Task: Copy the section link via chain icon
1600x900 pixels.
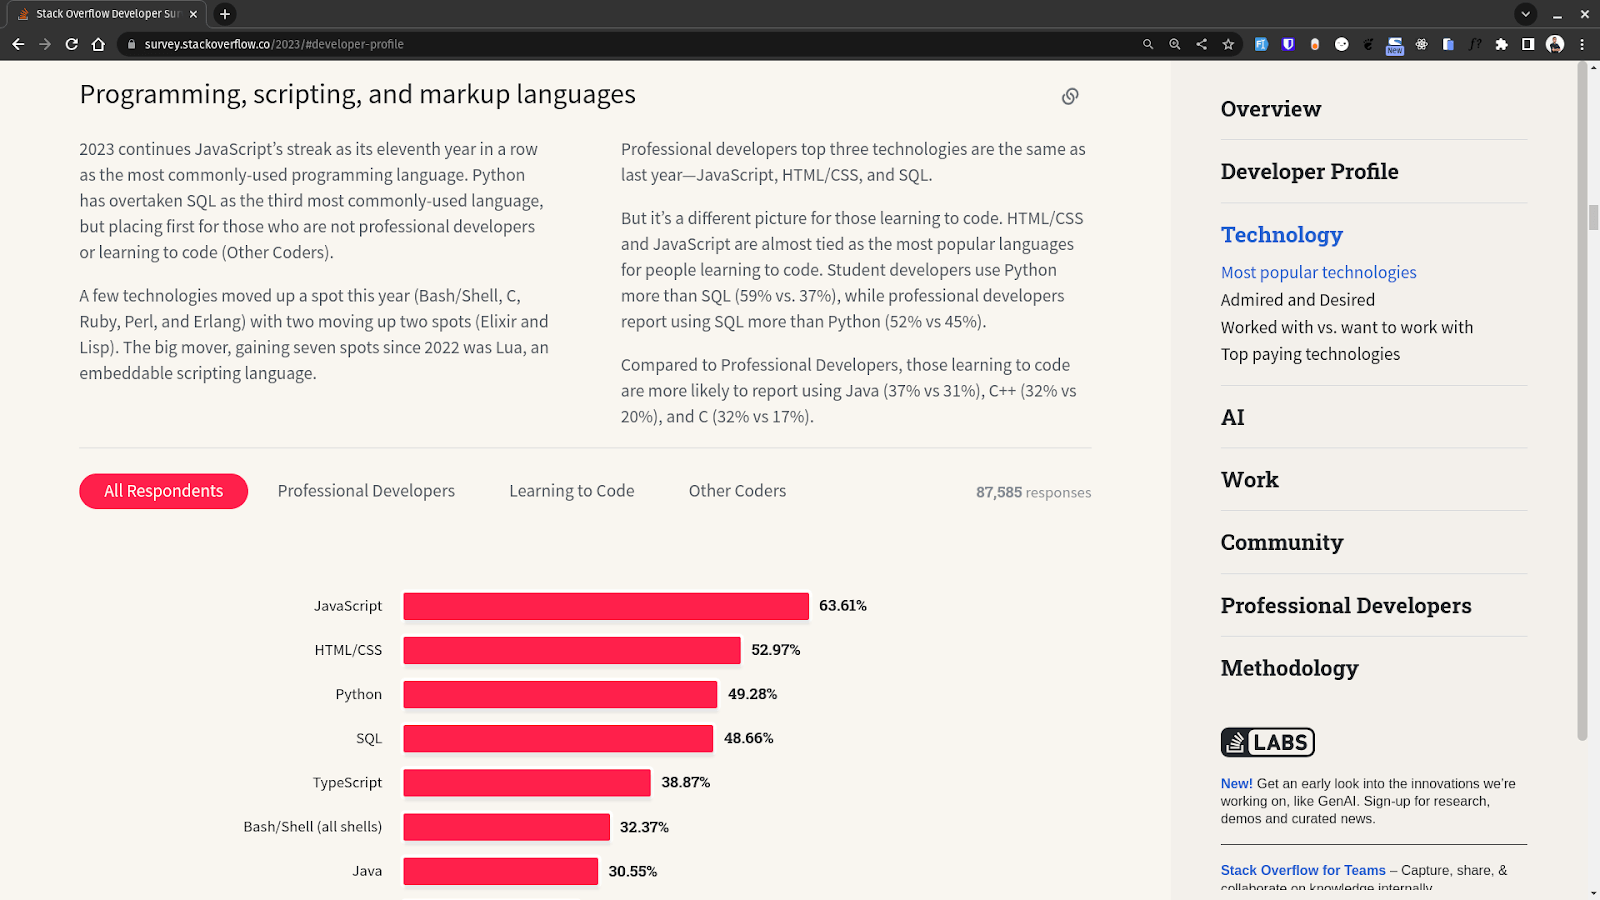Action: 1070,96
